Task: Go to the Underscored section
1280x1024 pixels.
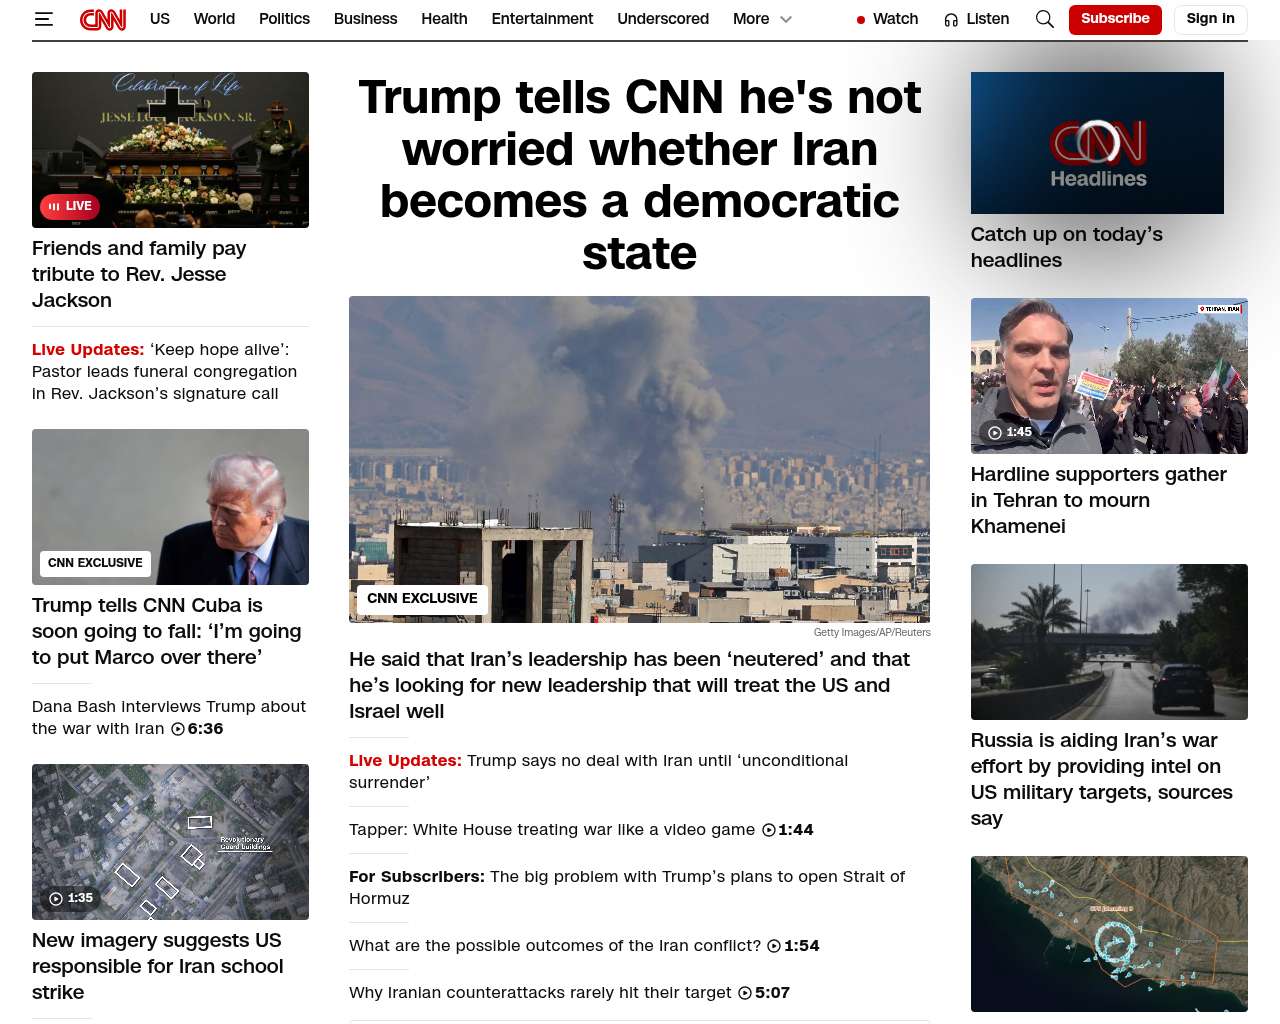Action: pyautogui.click(x=663, y=19)
